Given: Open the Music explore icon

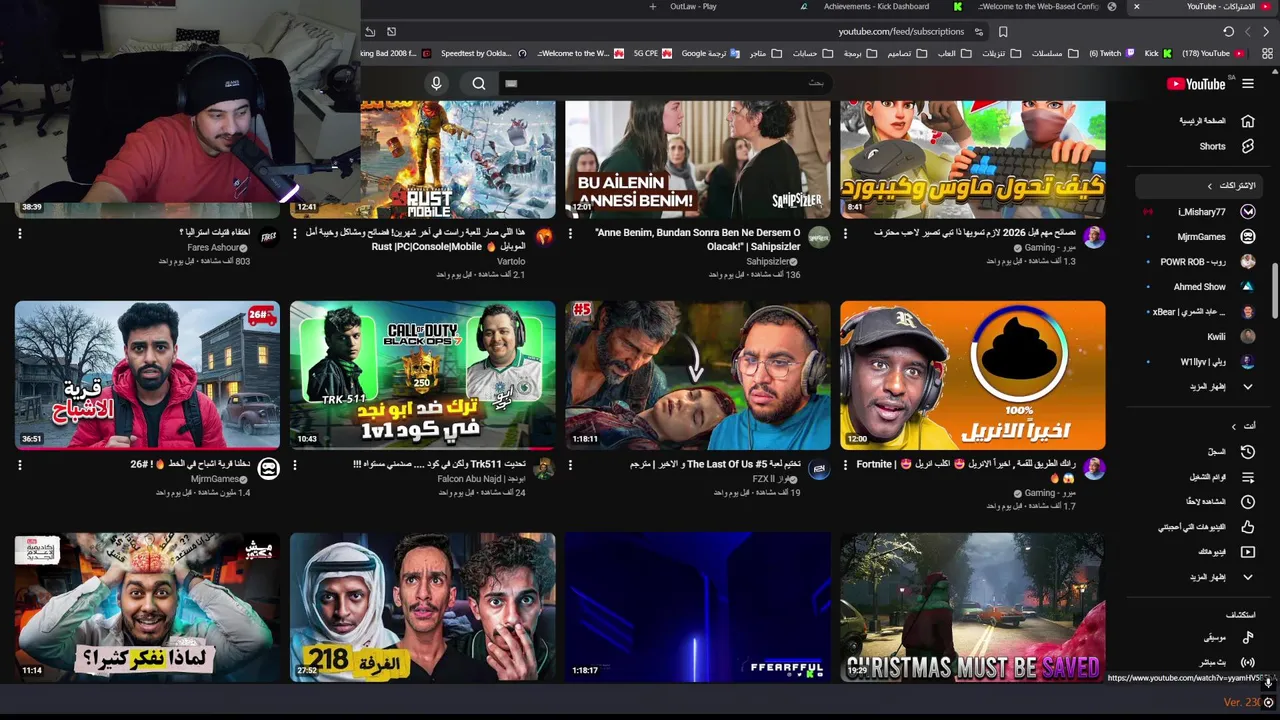Looking at the screenshot, I should click(x=1248, y=637).
